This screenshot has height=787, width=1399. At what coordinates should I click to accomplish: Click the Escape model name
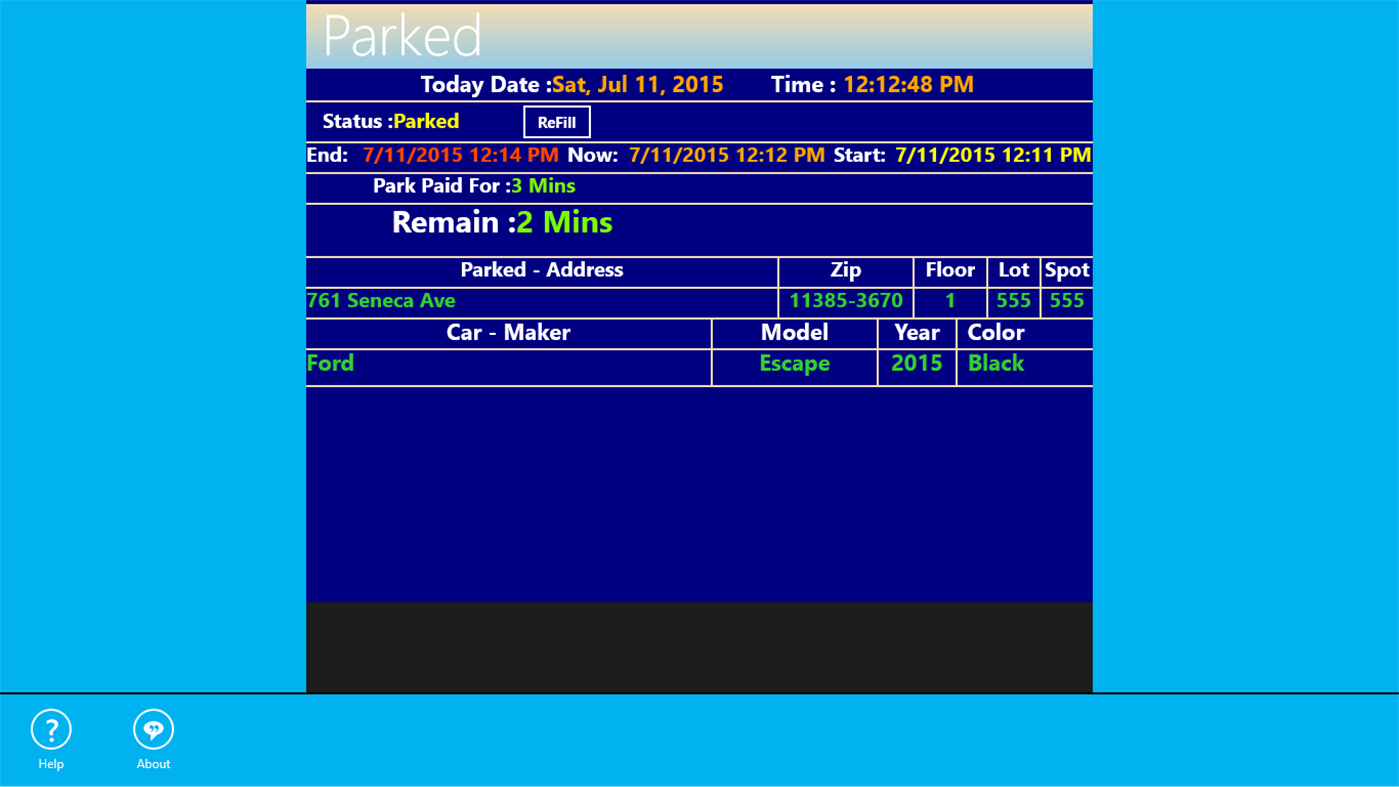pyautogui.click(x=793, y=363)
